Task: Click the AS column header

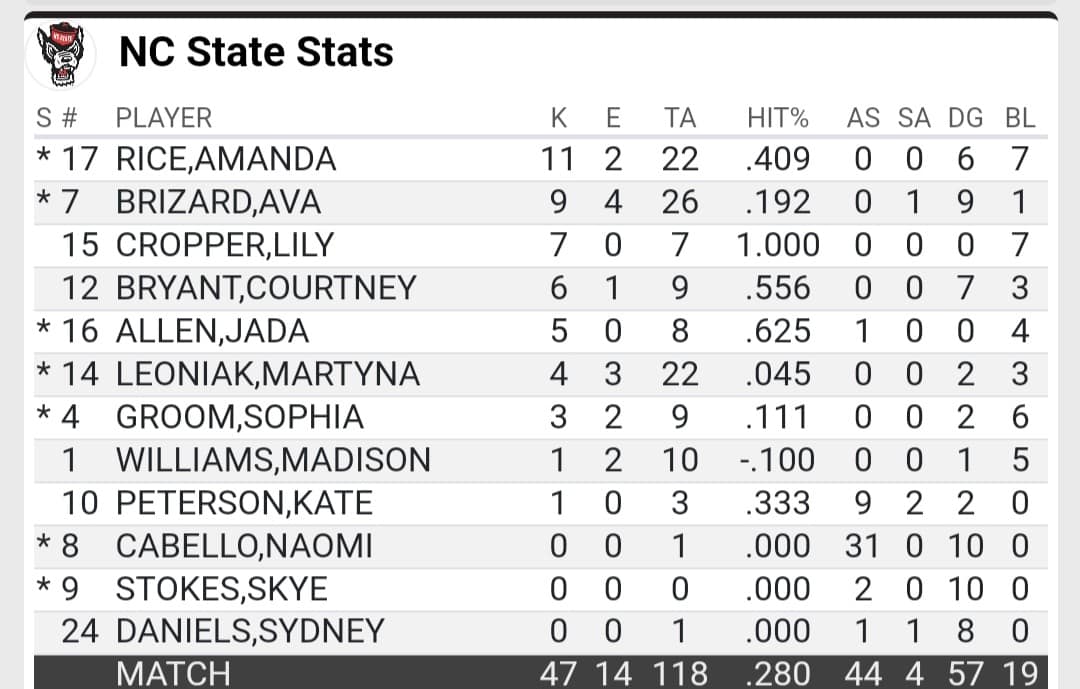Action: coord(863,118)
